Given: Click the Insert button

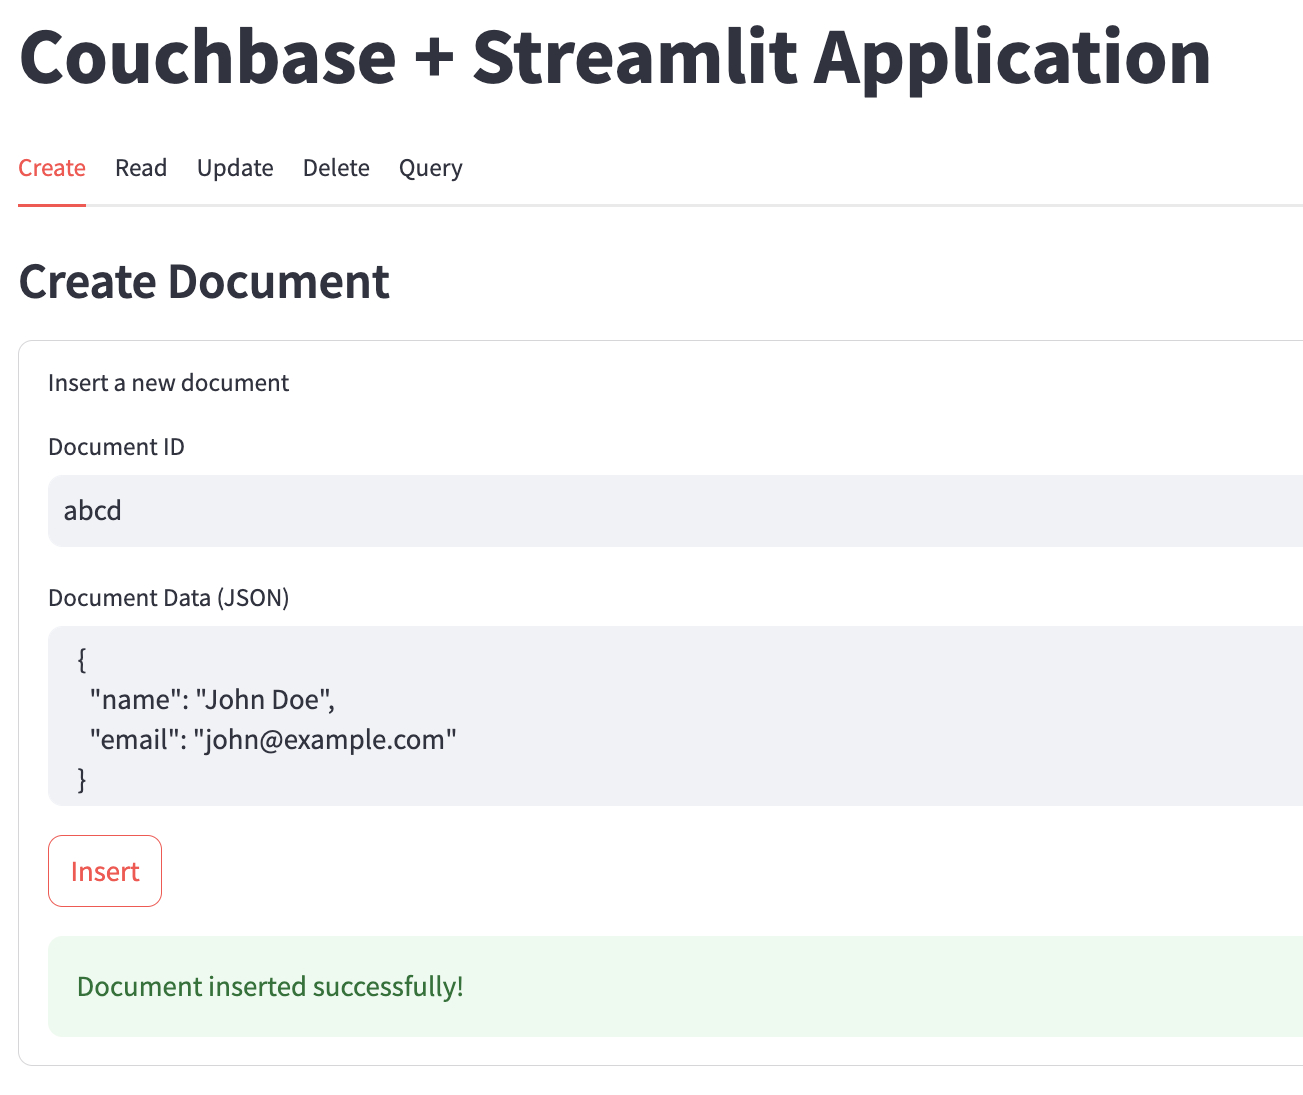Looking at the screenshot, I should (x=105, y=871).
